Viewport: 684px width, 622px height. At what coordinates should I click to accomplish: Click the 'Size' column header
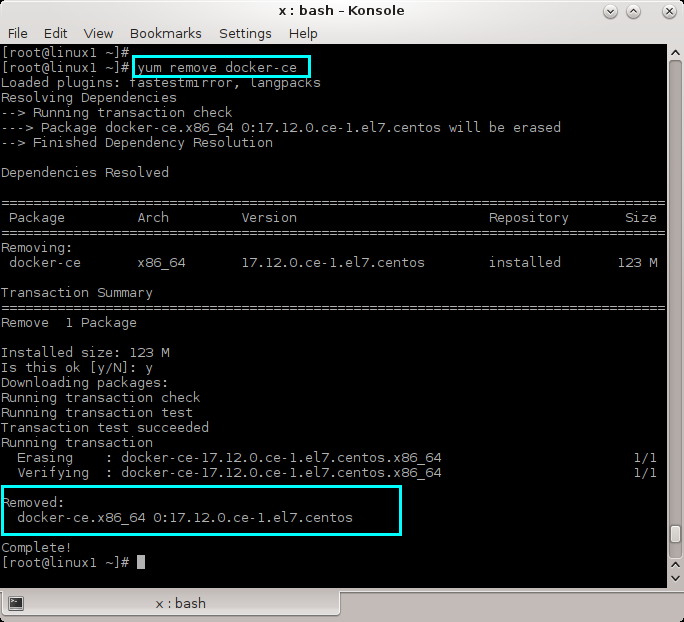(x=641, y=217)
